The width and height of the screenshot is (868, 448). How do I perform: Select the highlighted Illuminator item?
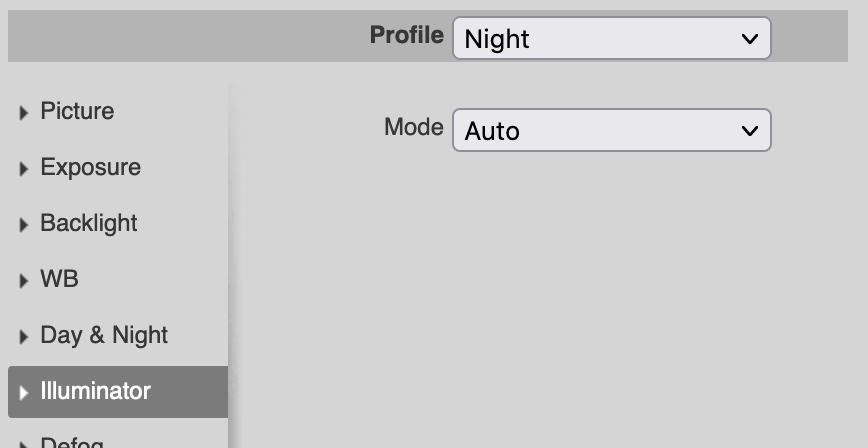118,392
